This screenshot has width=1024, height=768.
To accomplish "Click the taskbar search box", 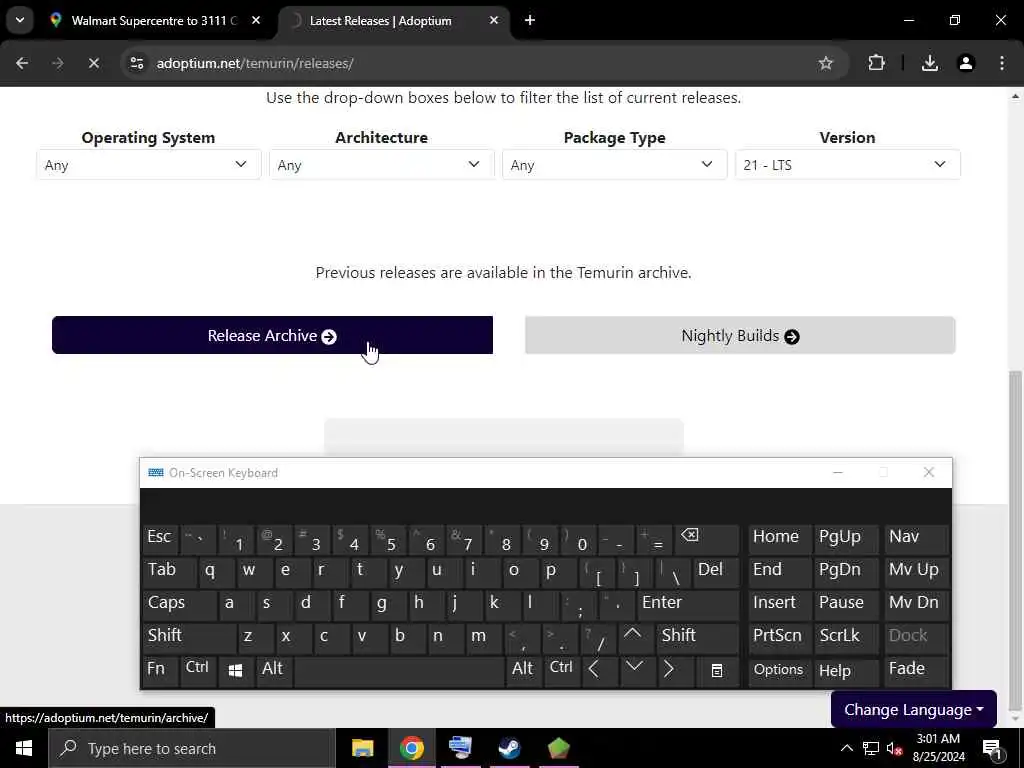I will (192, 748).
